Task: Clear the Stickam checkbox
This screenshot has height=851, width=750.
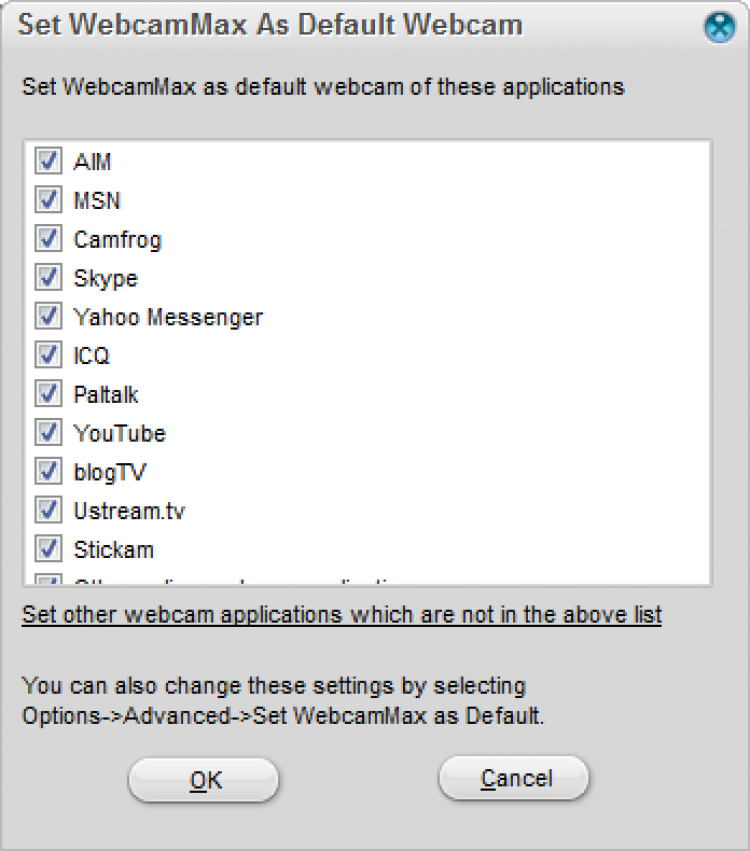Action: point(48,549)
